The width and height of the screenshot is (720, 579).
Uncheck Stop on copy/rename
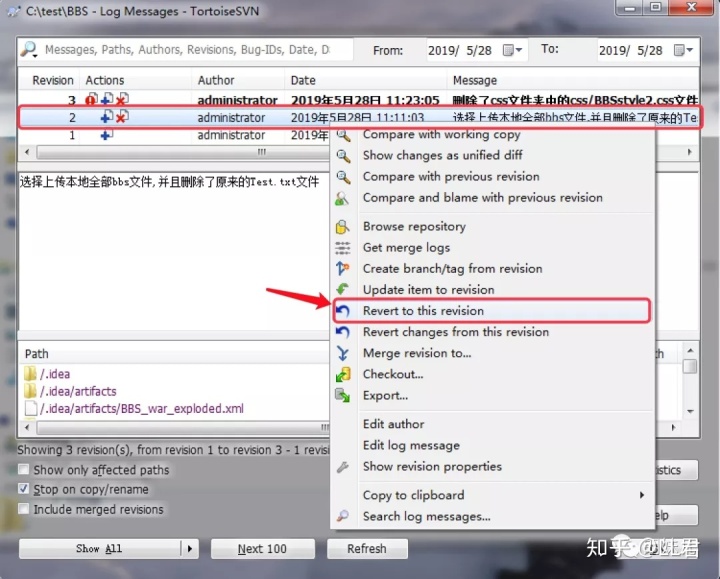(x=23, y=489)
